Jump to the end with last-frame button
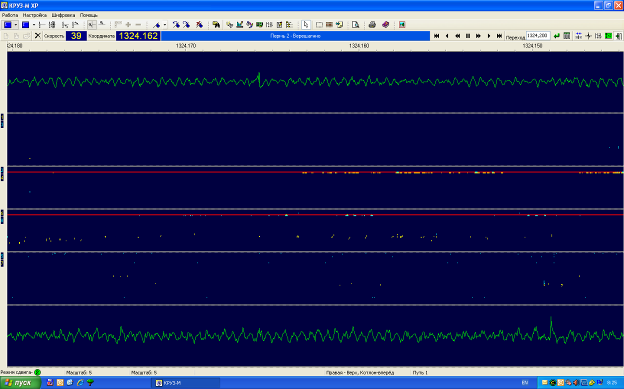 [499, 36]
